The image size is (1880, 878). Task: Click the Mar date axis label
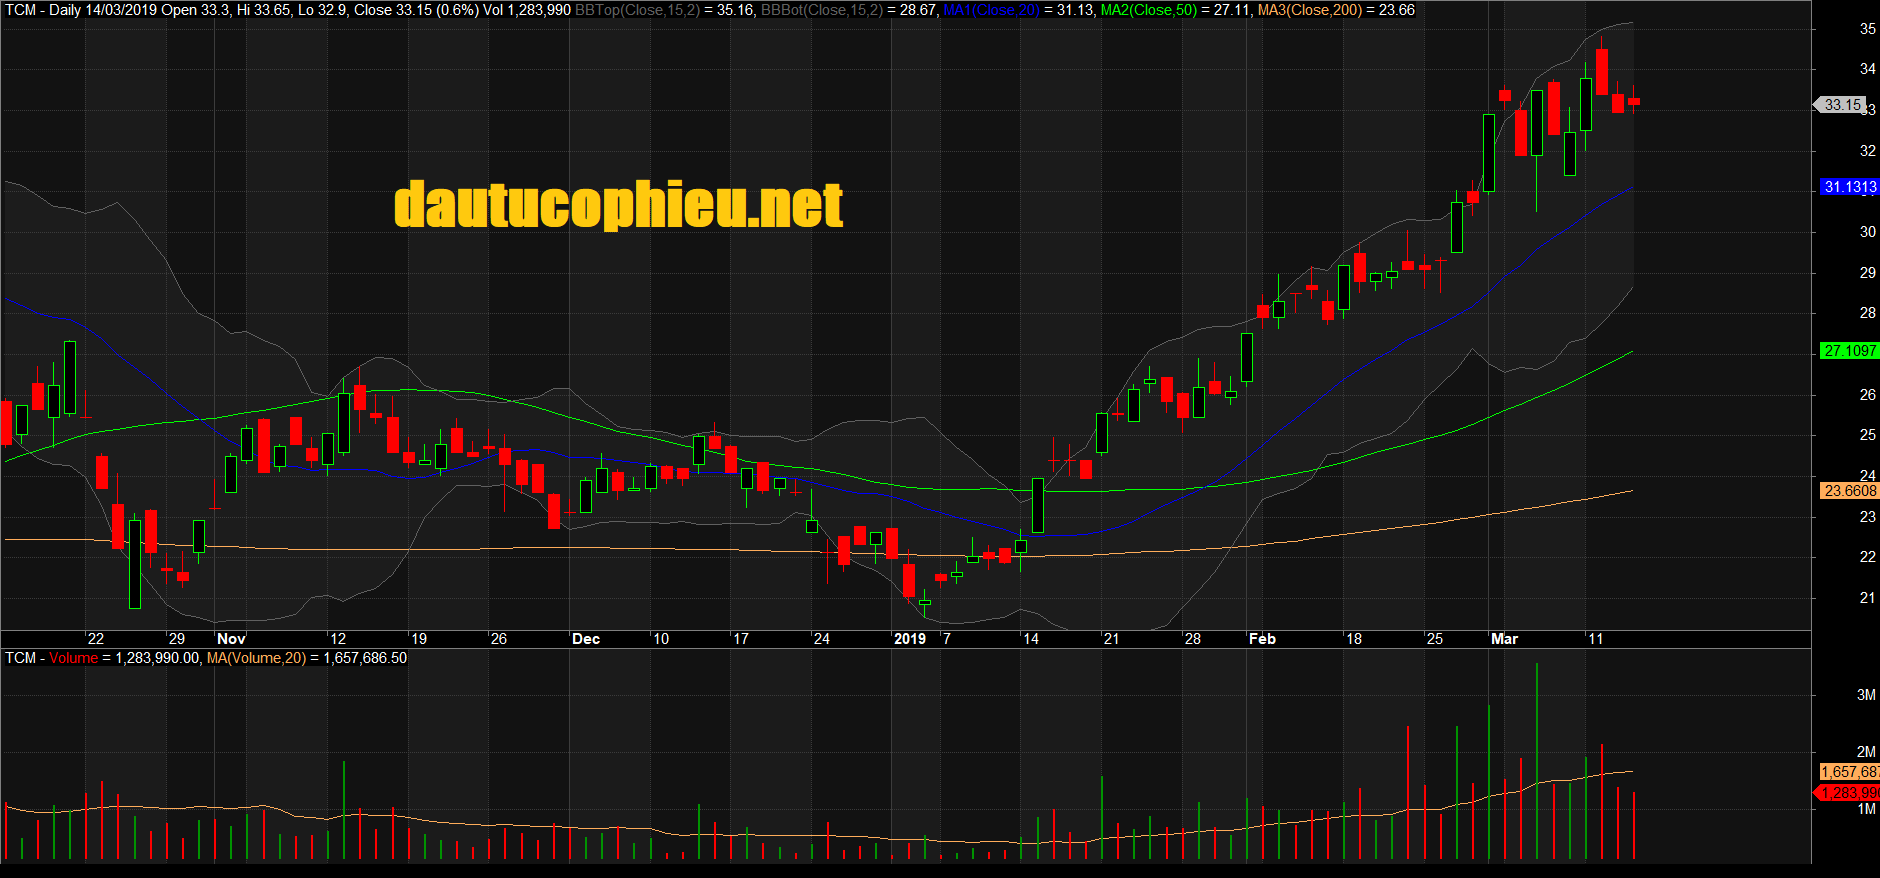coord(1504,639)
